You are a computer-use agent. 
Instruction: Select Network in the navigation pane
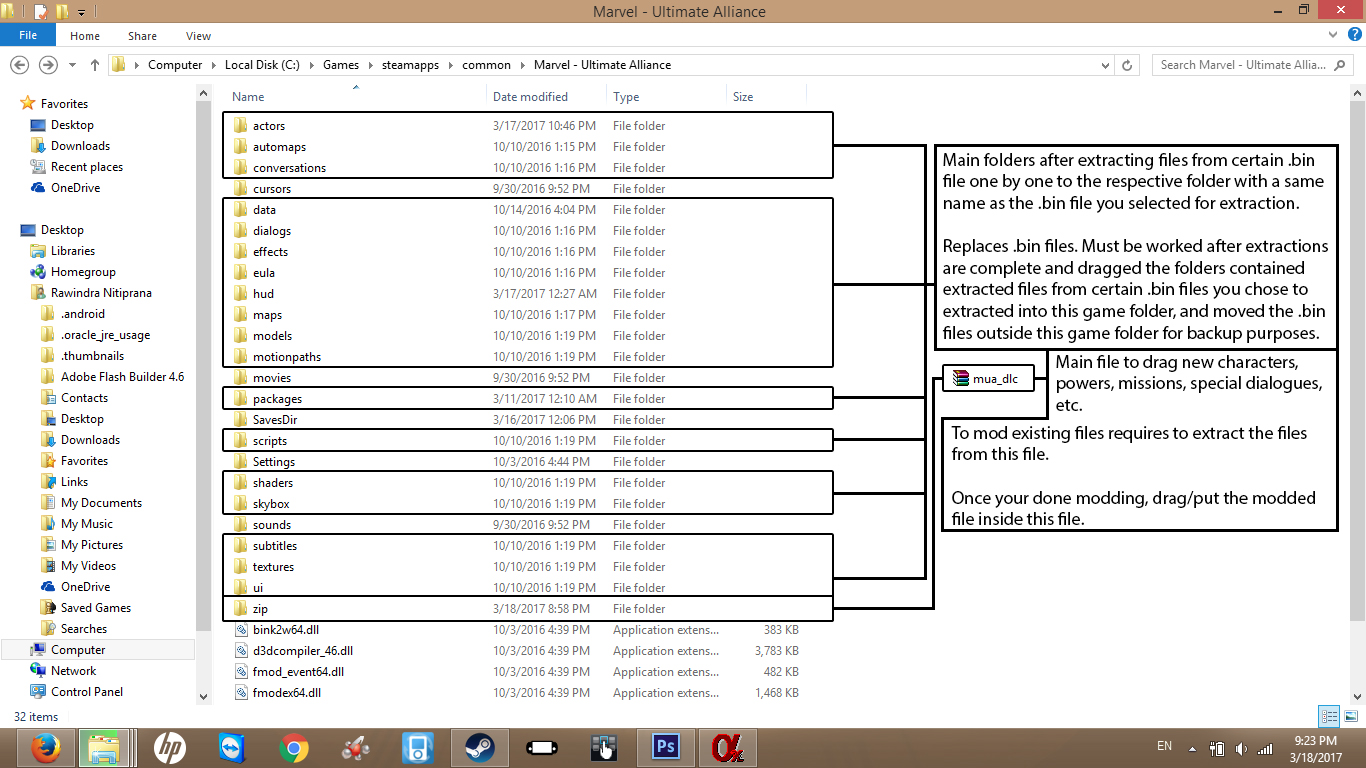click(x=74, y=671)
